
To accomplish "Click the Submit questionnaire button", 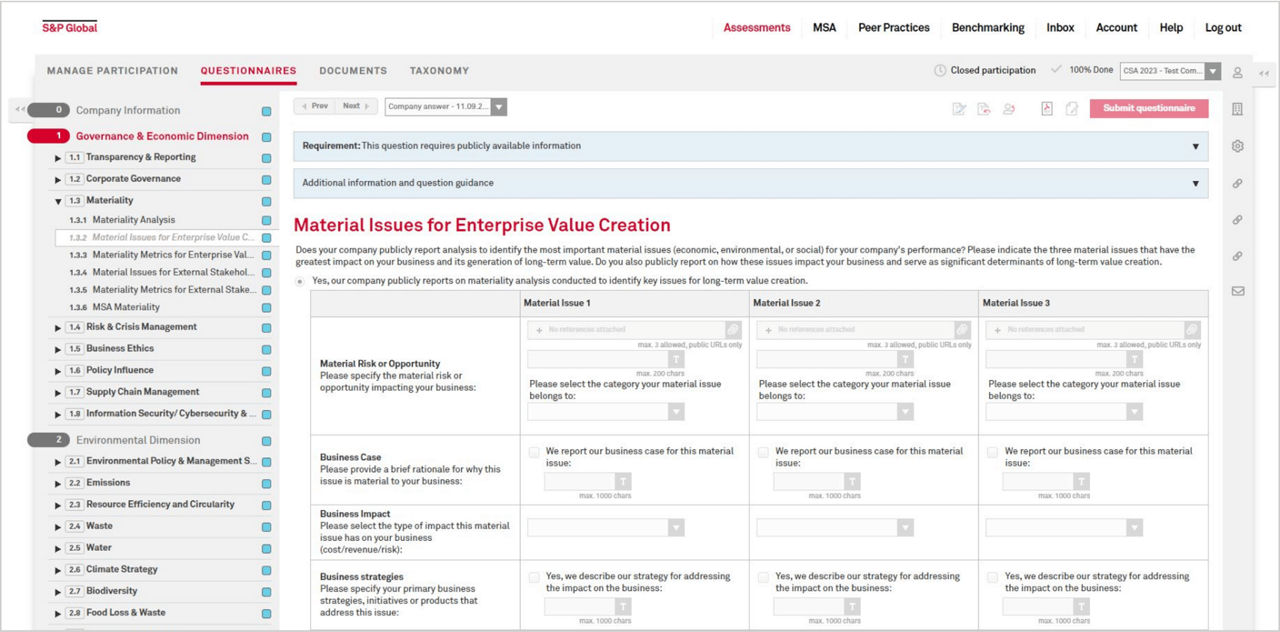I will (1149, 108).
